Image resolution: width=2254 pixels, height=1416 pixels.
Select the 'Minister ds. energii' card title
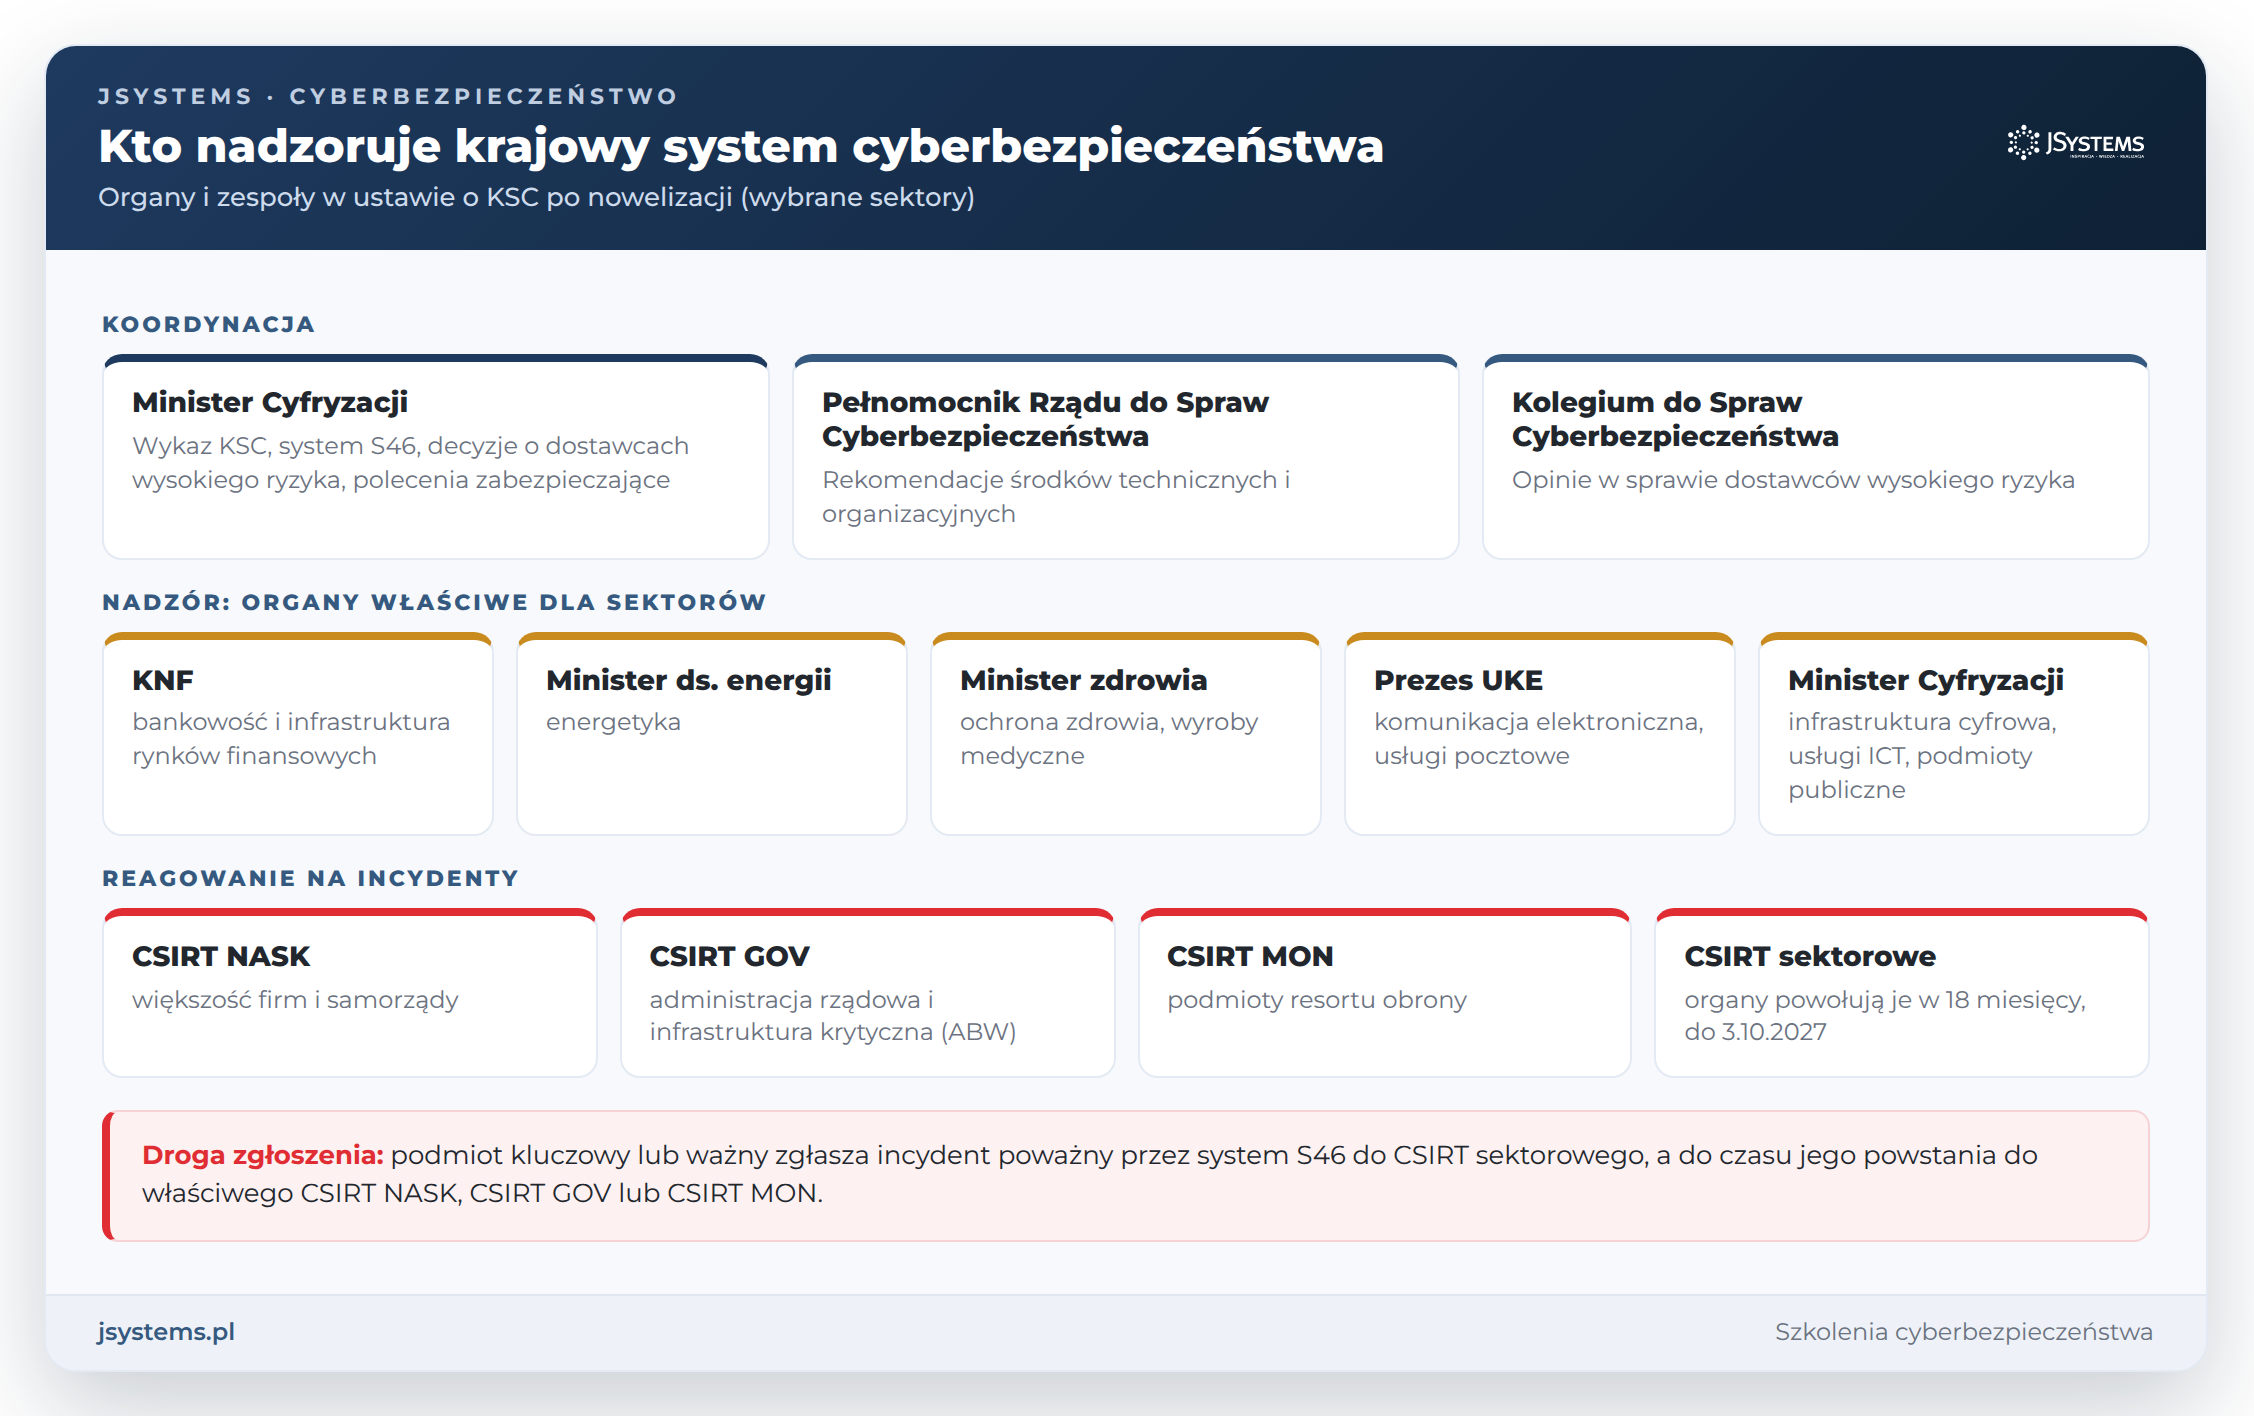689,680
